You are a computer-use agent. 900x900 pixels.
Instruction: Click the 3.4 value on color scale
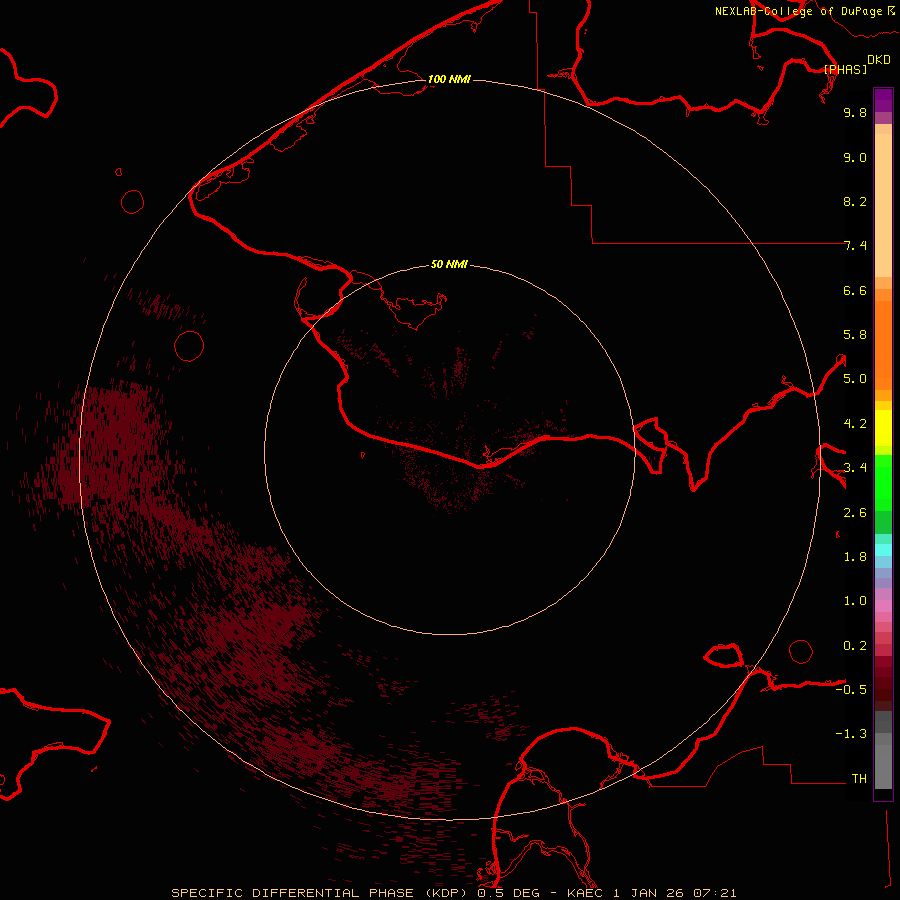(x=855, y=468)
